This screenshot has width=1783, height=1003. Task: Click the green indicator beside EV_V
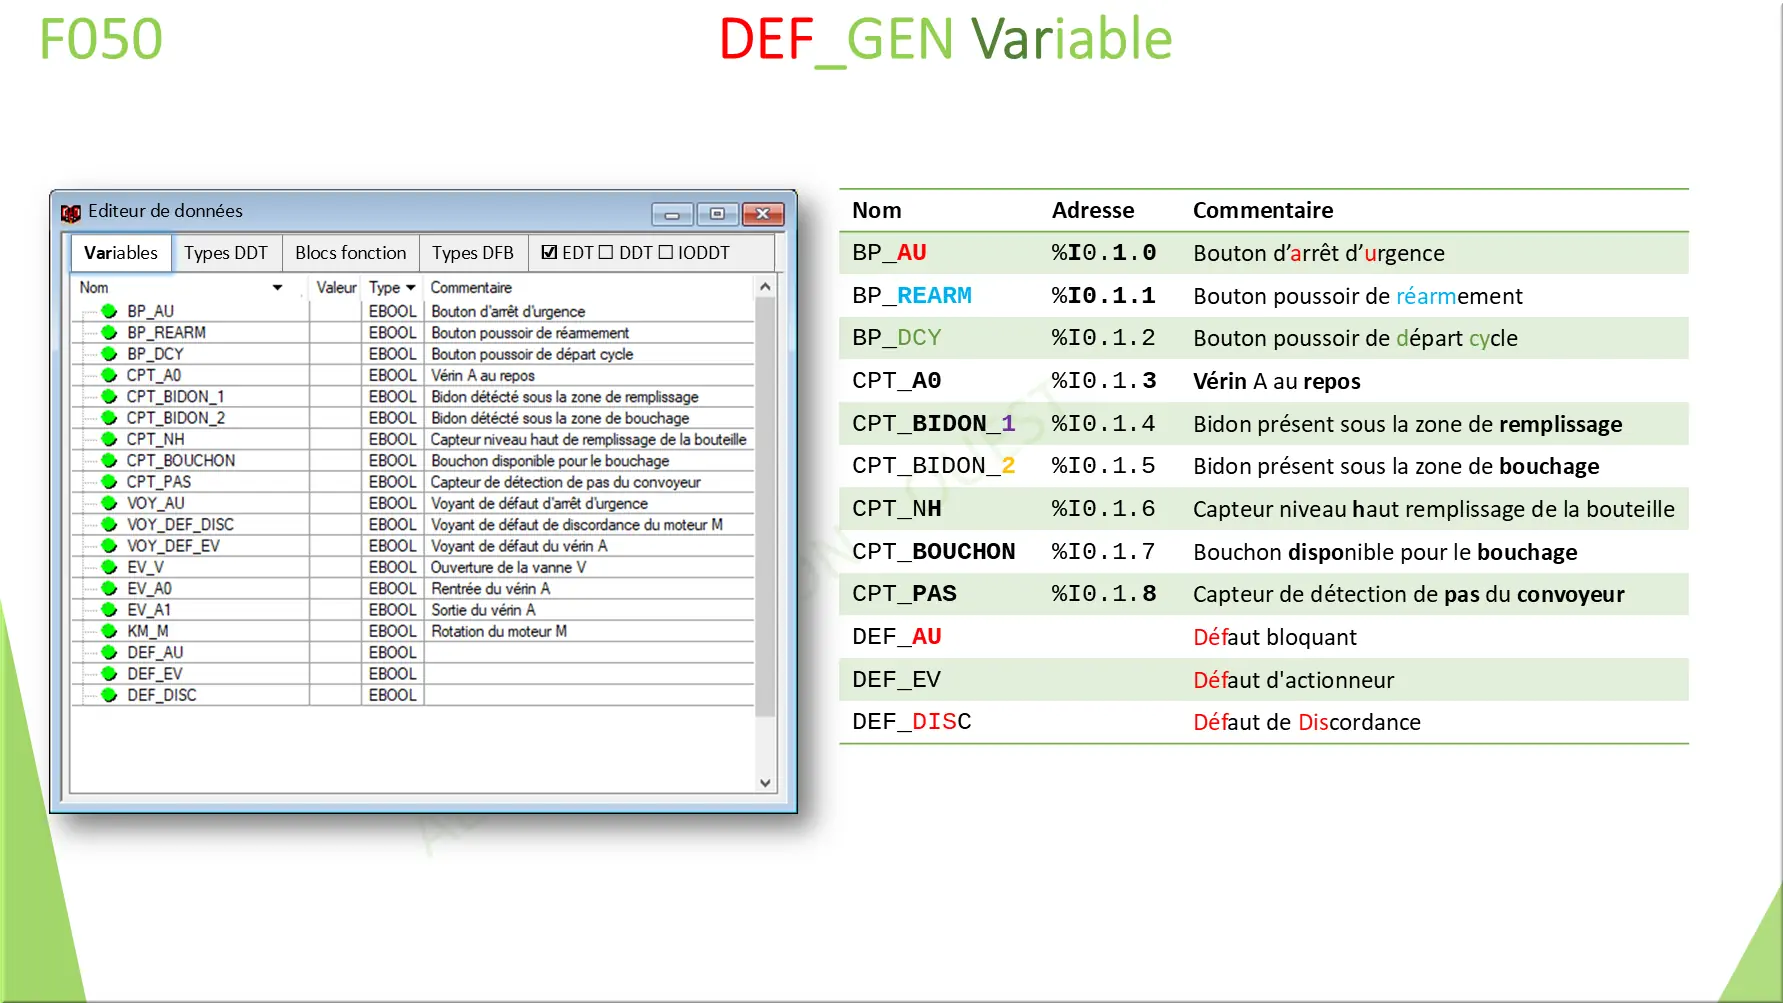pyautogui.click(x=108, y=567)
